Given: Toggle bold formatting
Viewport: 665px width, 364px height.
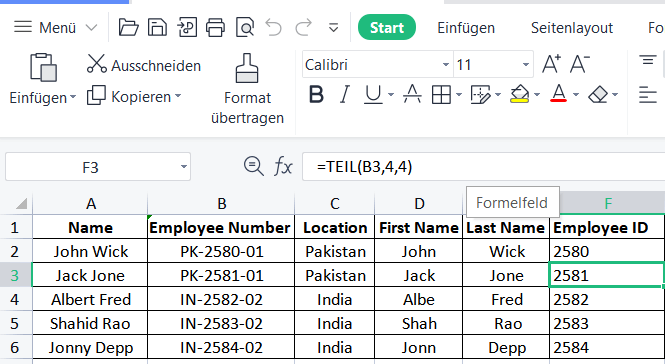Looking at the screenshot, I should (x=316, y=94).
